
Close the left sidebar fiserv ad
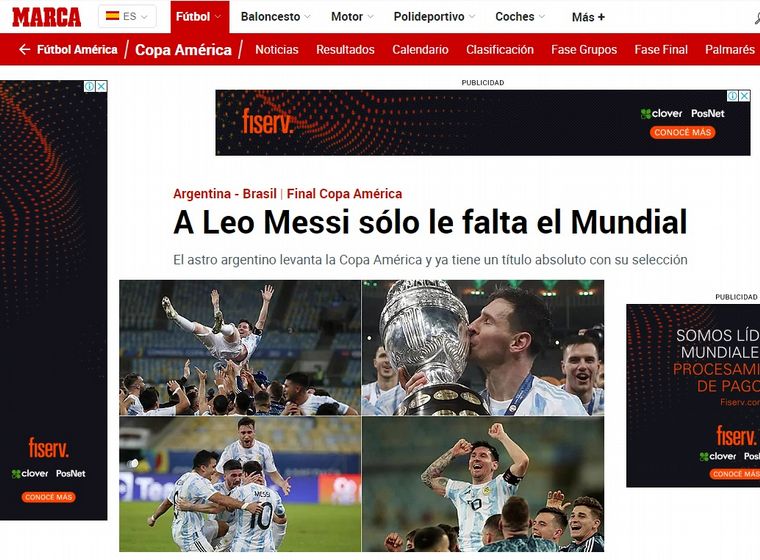[x=101, y=86]
